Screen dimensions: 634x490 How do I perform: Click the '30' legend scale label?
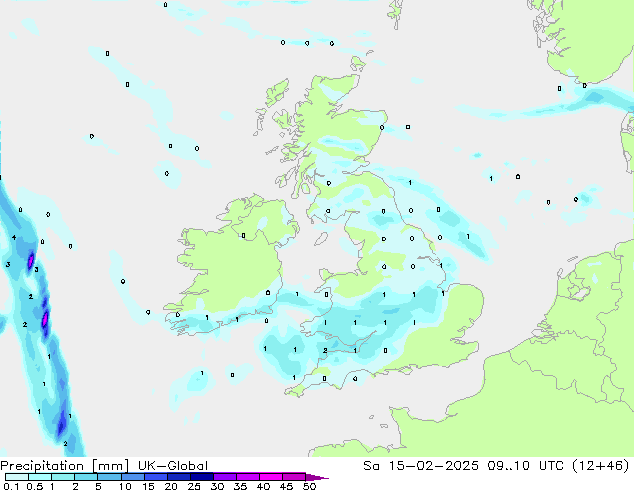point(217,486)
